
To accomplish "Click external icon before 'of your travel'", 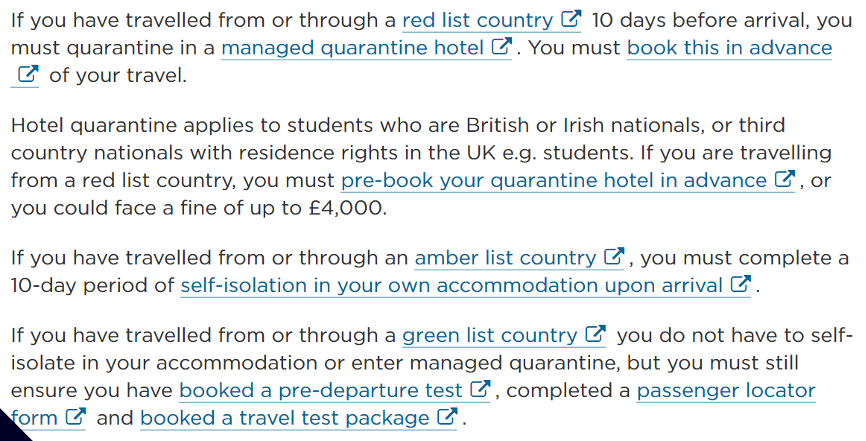I will coord(28,74).
